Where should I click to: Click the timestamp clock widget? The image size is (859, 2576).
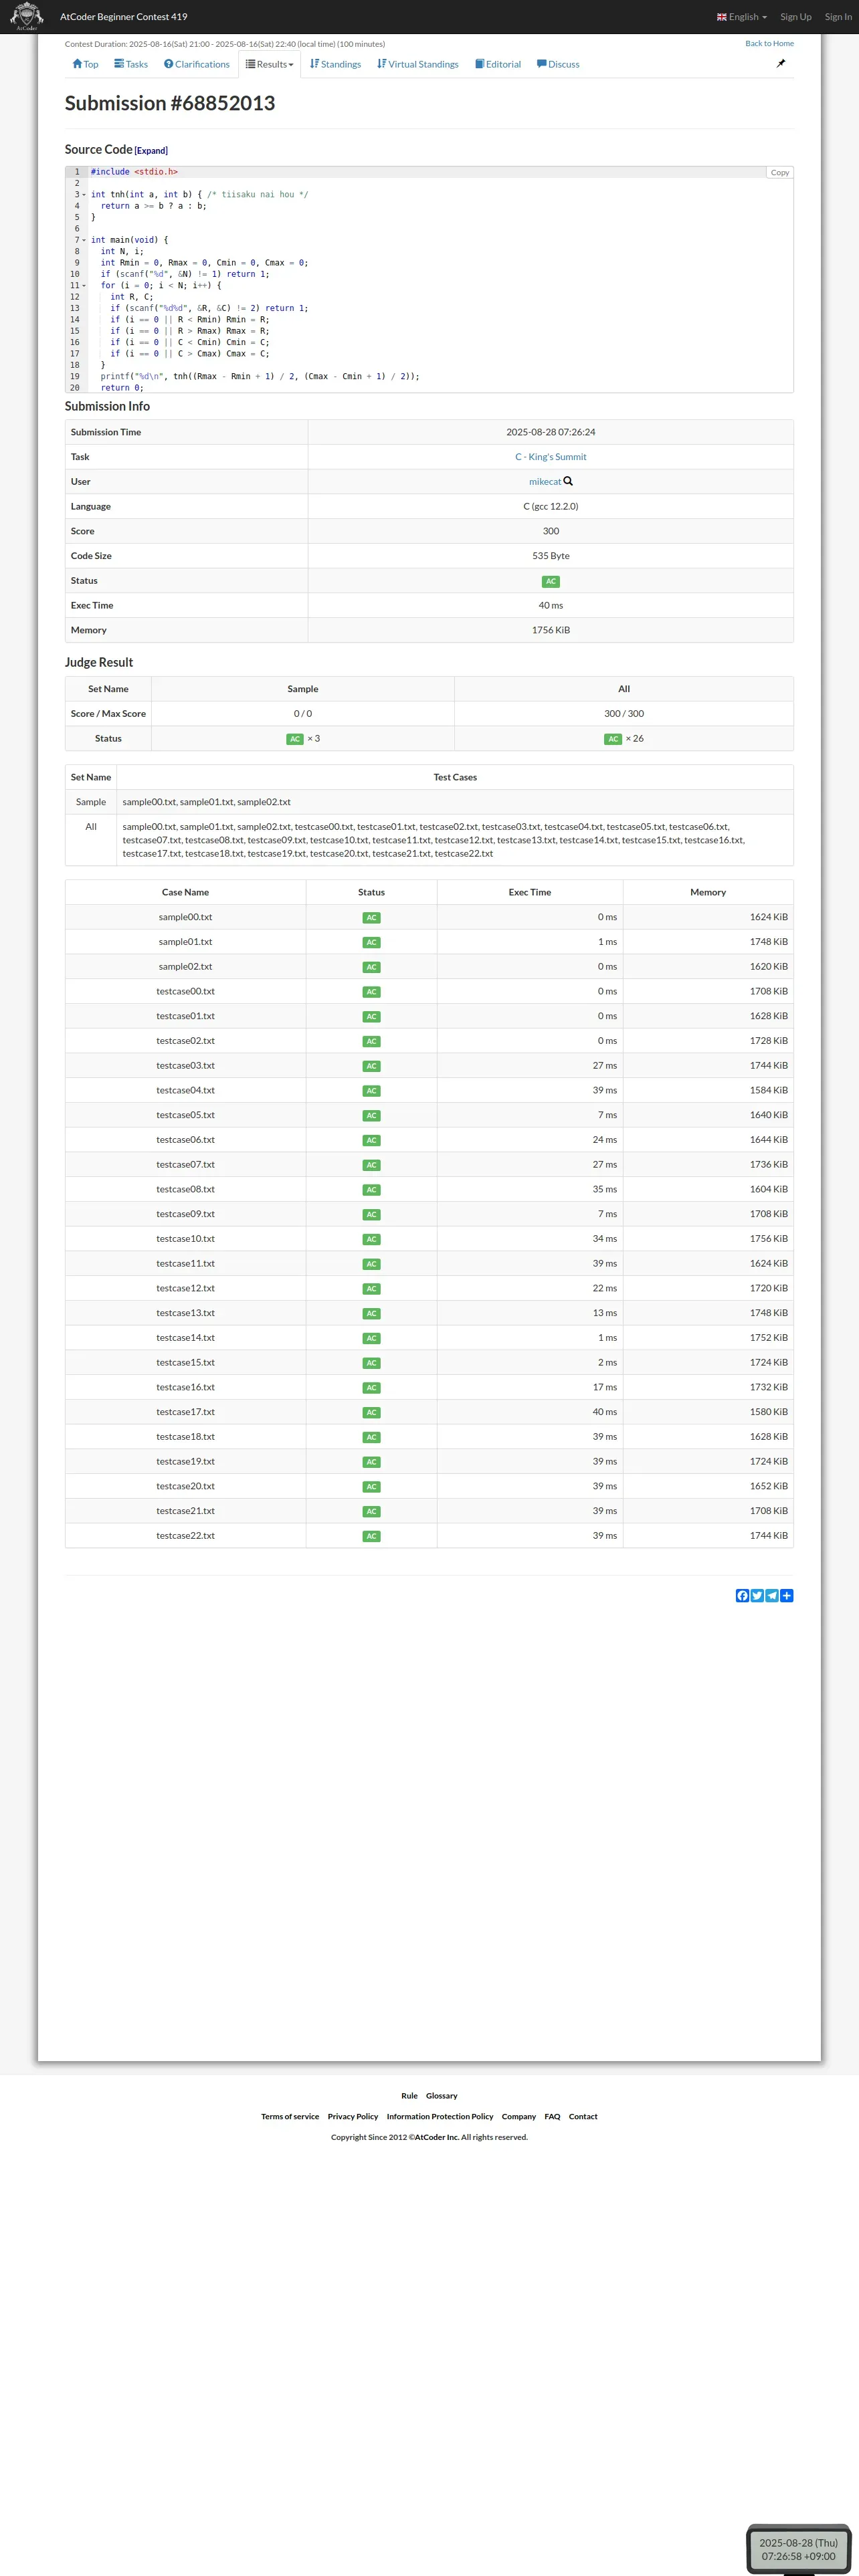(x=798, y=2548)
